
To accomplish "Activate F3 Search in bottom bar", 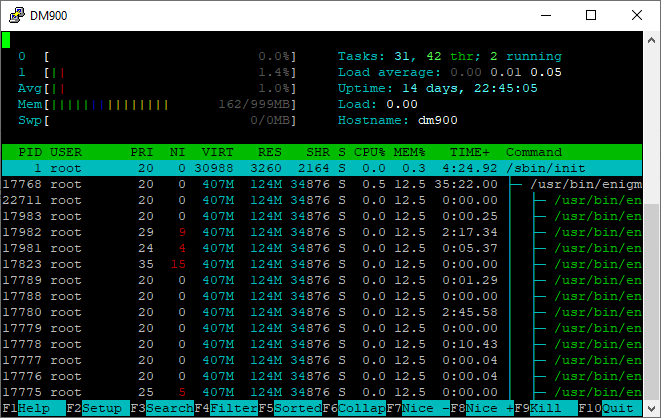I will (167, 409).
